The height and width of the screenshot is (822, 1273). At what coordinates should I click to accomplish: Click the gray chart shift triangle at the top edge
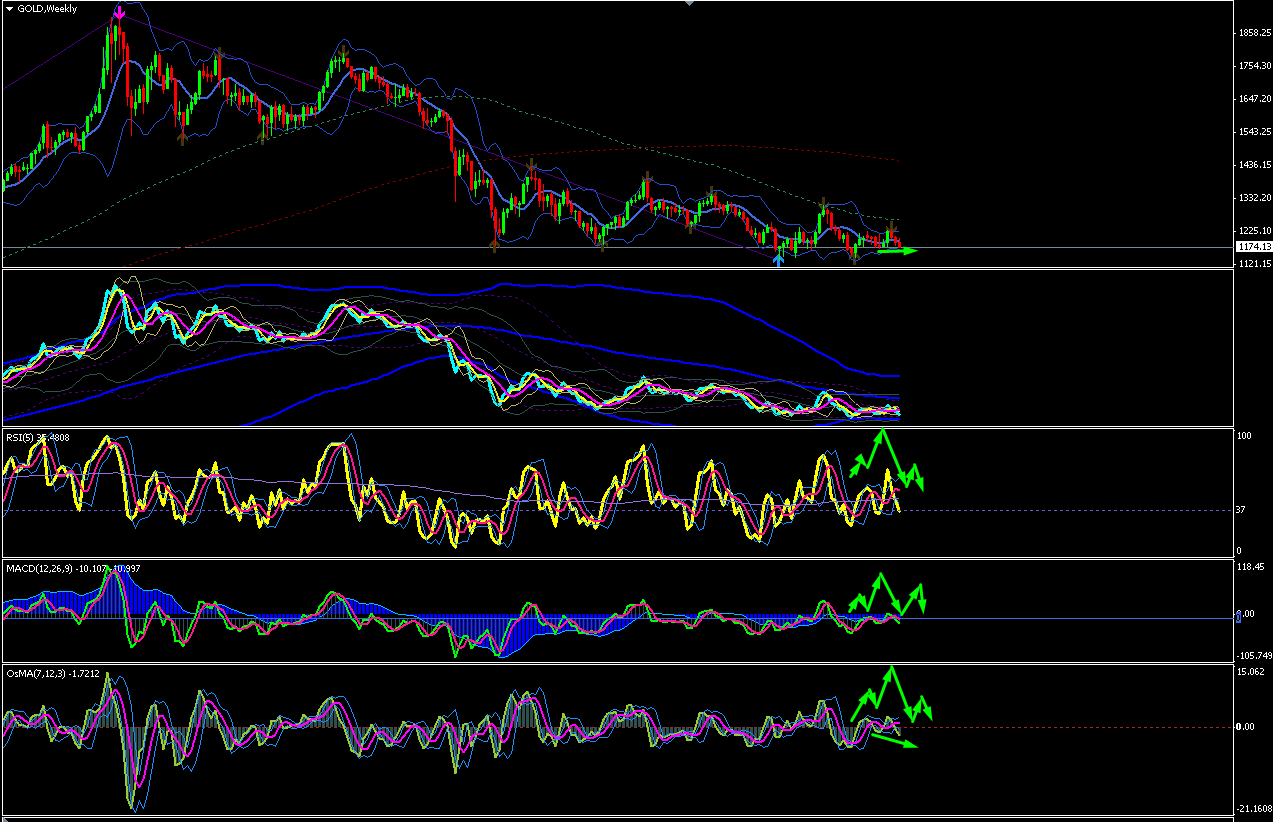[x=689, y=3]
